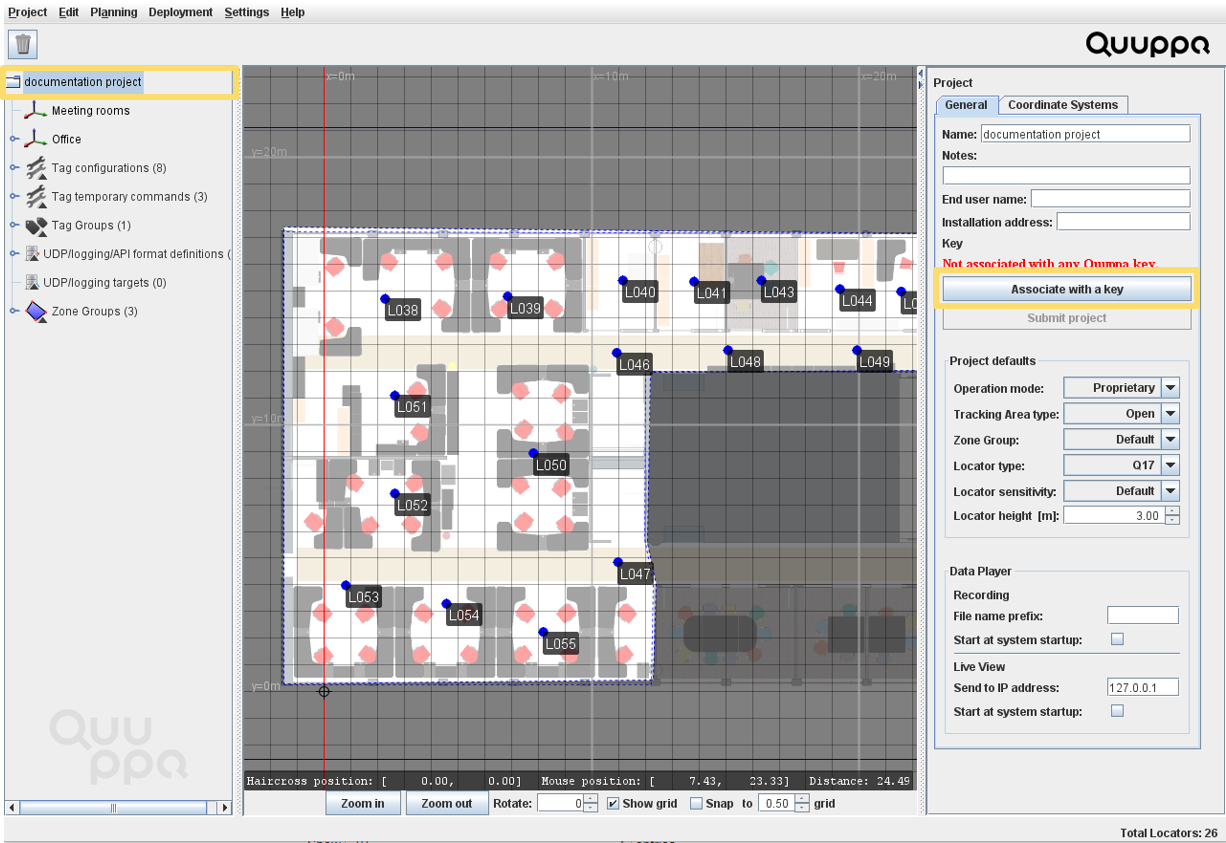Viewport: 1226px width, 843px height.
Task: Select the Meeting rooms tree item
Action: 91,111
